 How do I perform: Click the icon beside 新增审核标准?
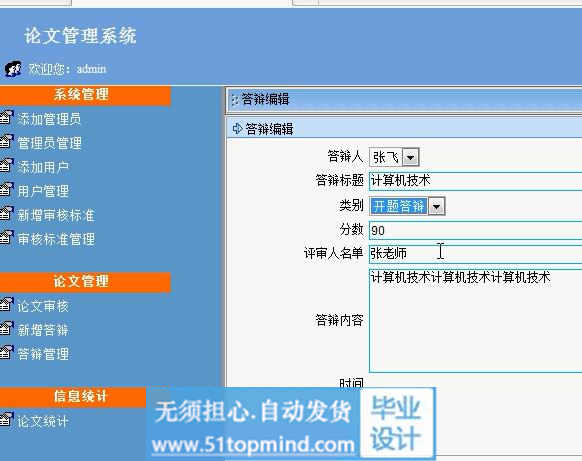tap(6, 214)
